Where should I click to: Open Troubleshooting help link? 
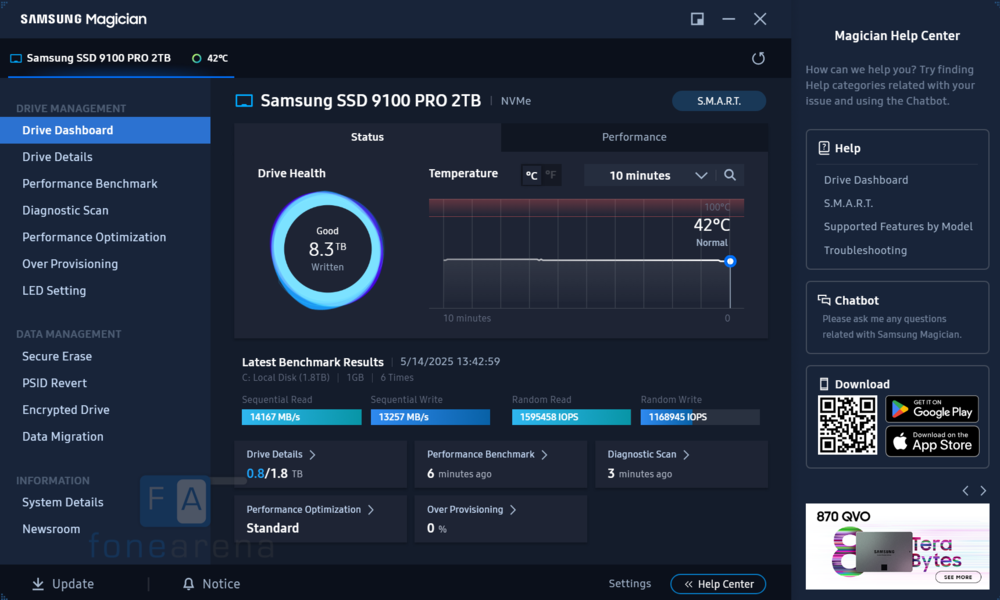865,250
